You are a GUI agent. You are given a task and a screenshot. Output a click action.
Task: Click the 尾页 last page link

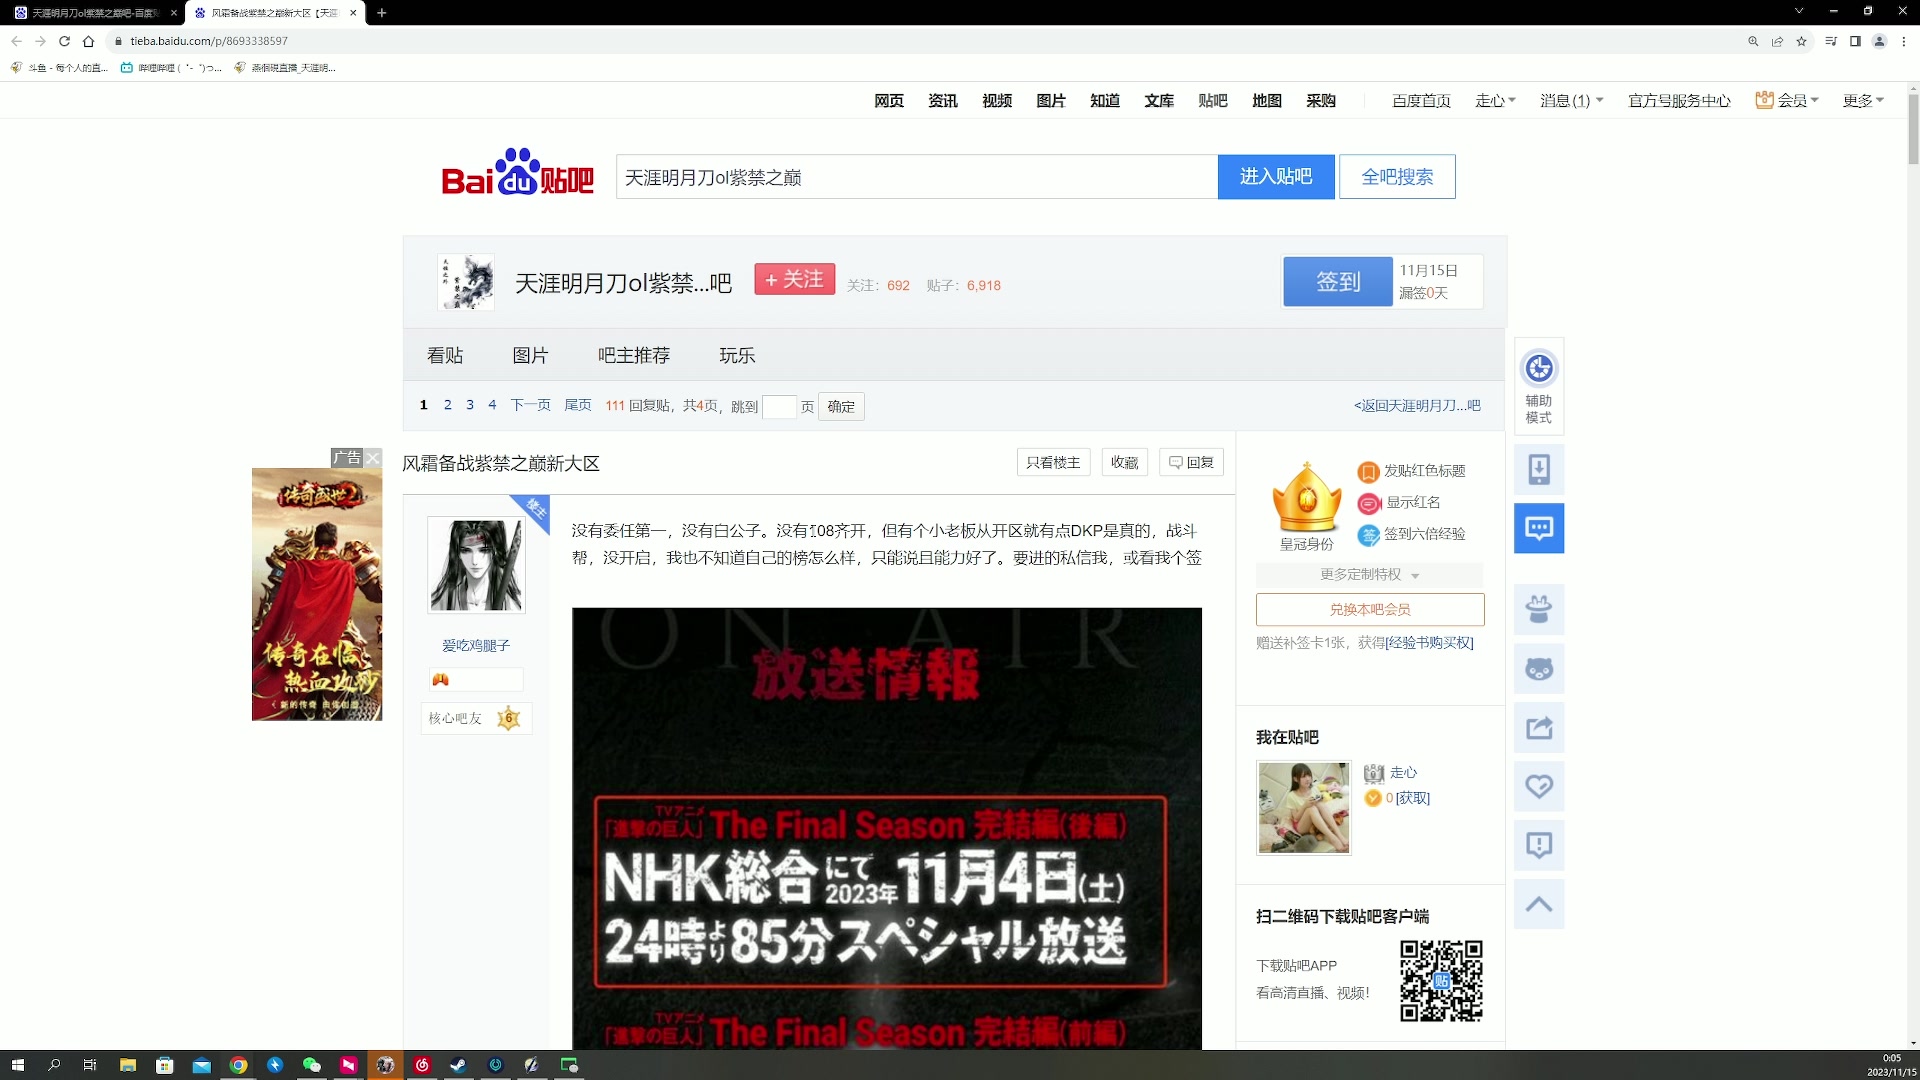(578, 405)
